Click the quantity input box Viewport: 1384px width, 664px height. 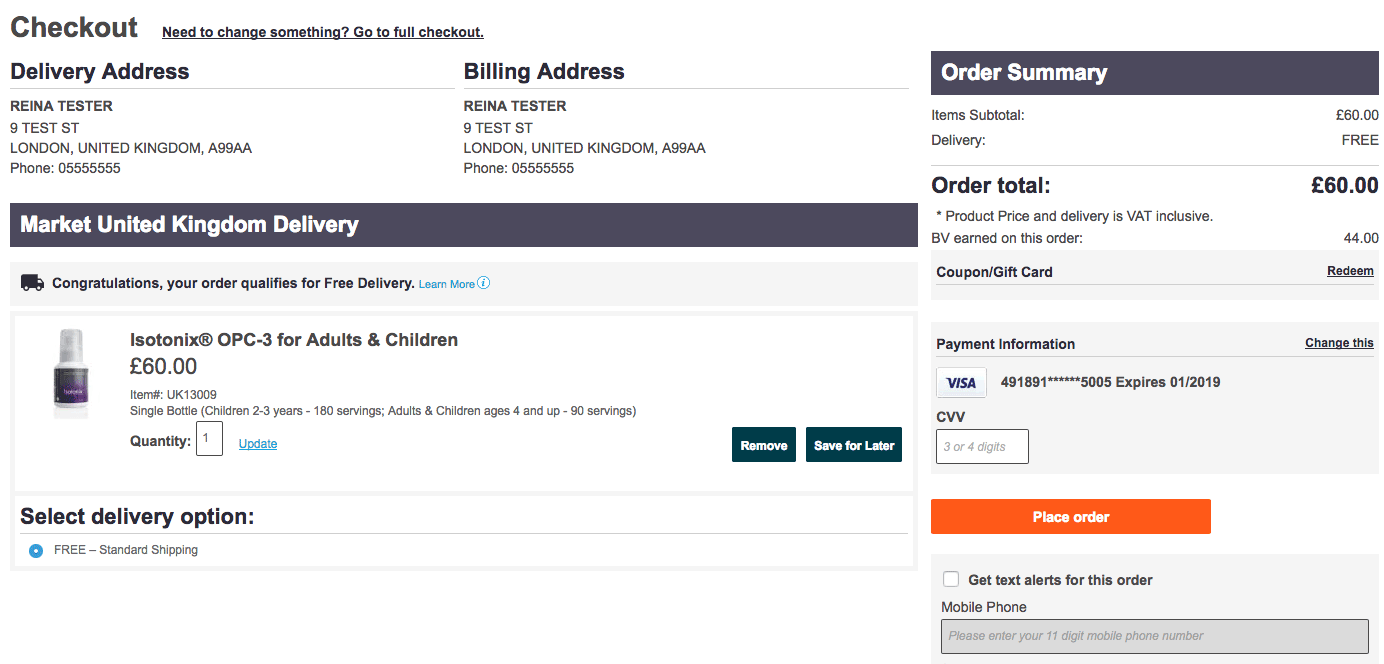[x=209, y=439]
